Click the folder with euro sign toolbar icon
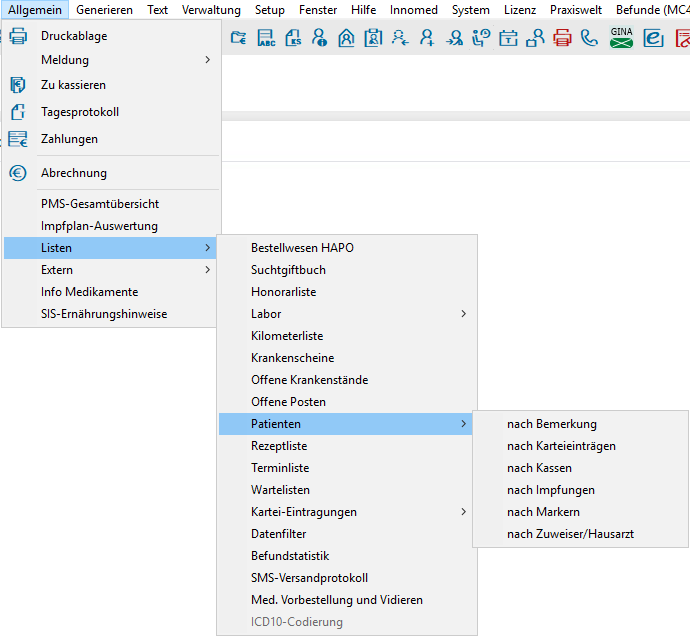 click(x=239, y=38)
